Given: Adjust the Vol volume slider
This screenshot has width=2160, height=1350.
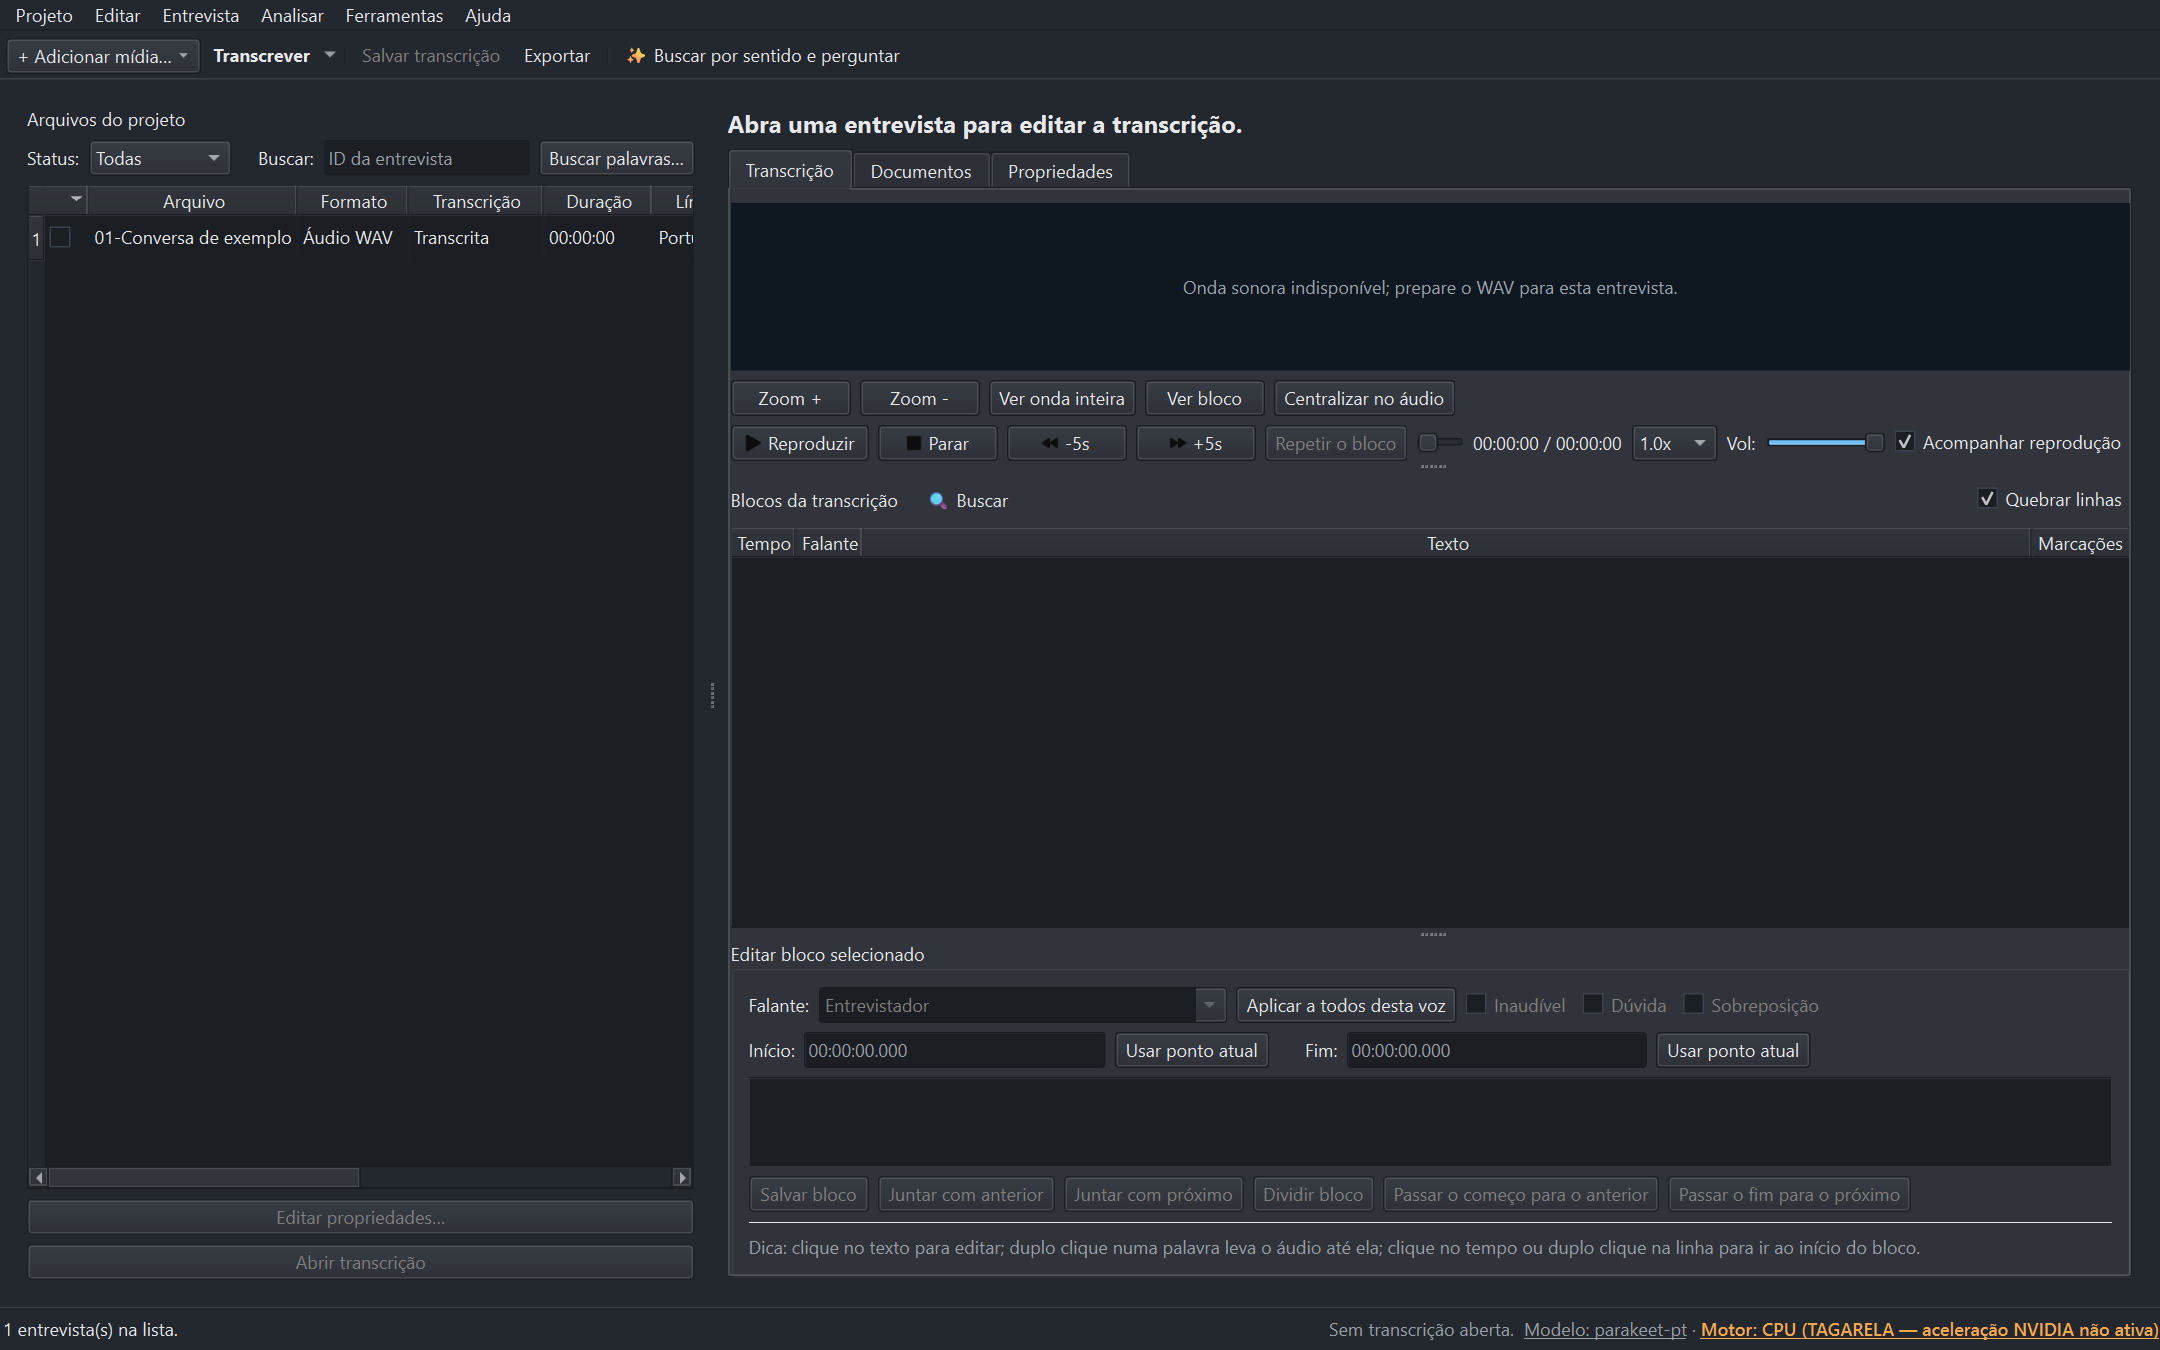Looking at the screenshot, I should 1825,442.
